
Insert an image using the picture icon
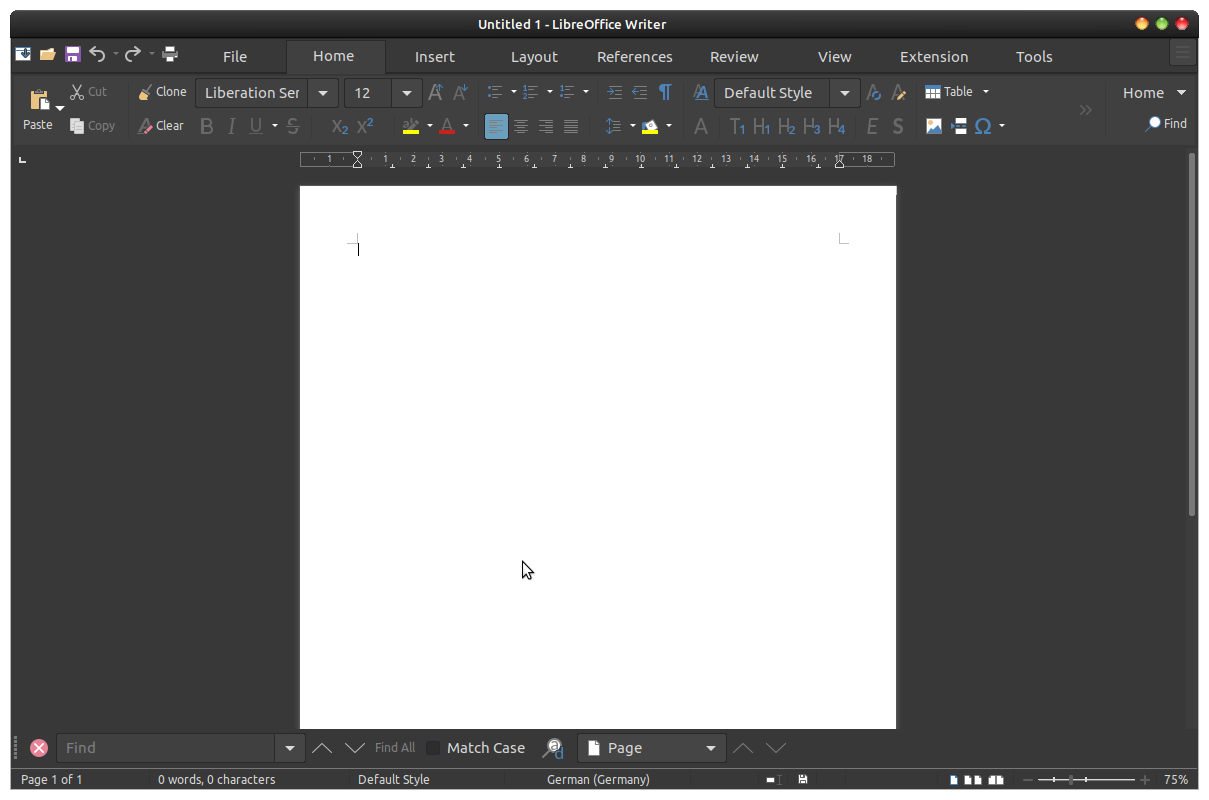point(933,126)
